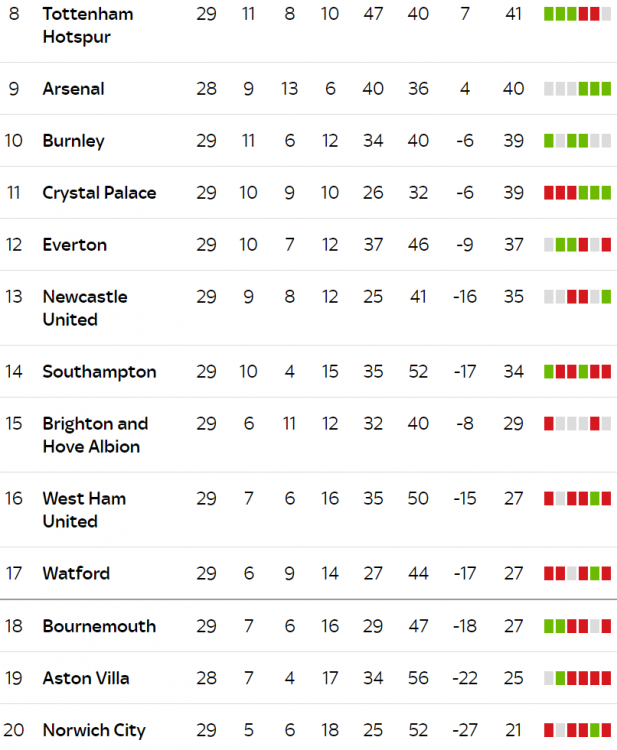Click Arsenal's latest green form square
The height and width of the screenshot is (750, 617).
tap(606, 89)
